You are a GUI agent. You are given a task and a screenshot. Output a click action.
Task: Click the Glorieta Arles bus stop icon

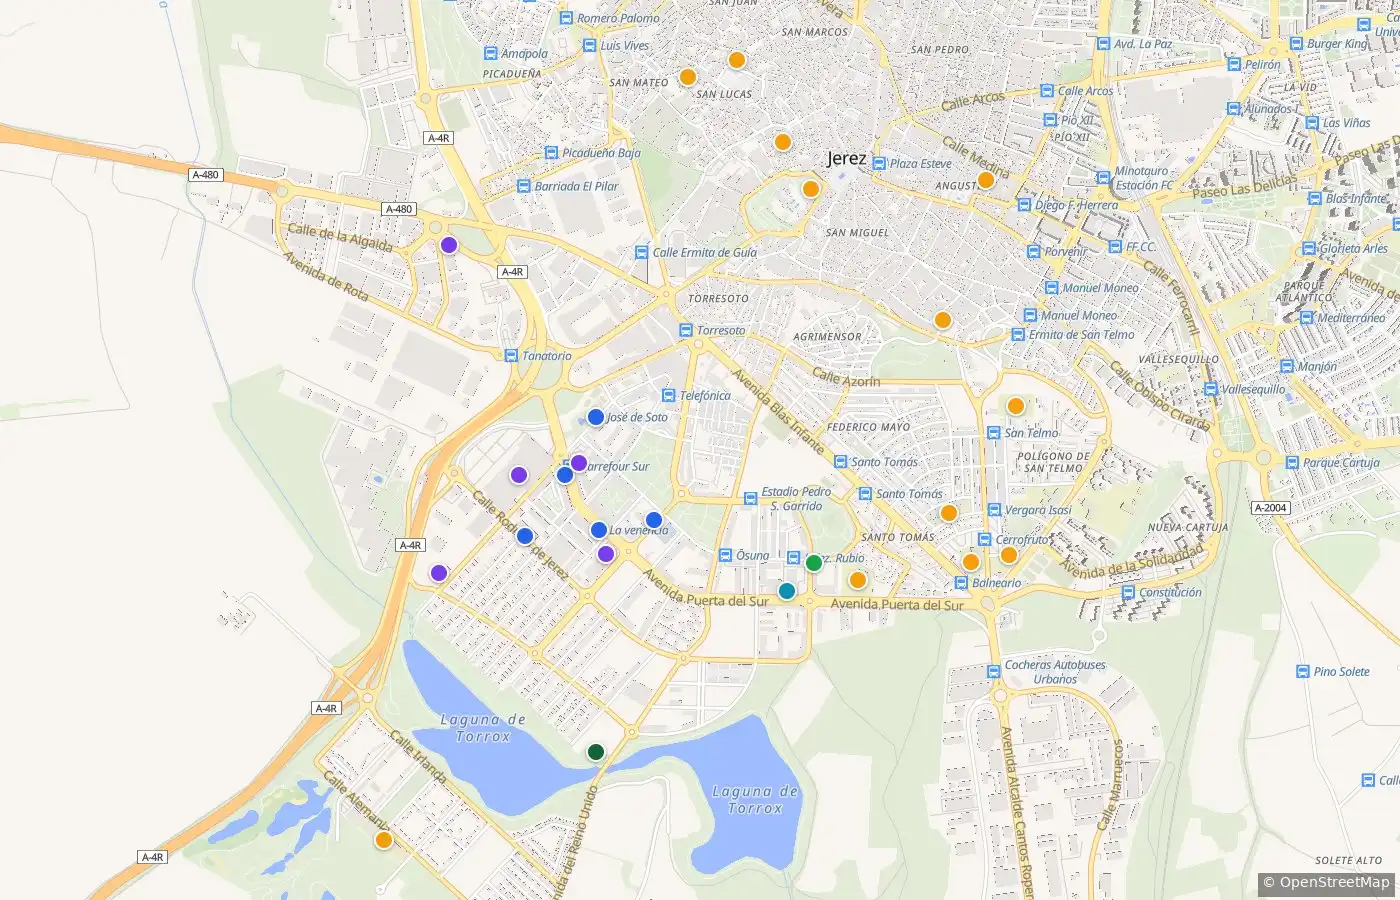(1309, 249)
